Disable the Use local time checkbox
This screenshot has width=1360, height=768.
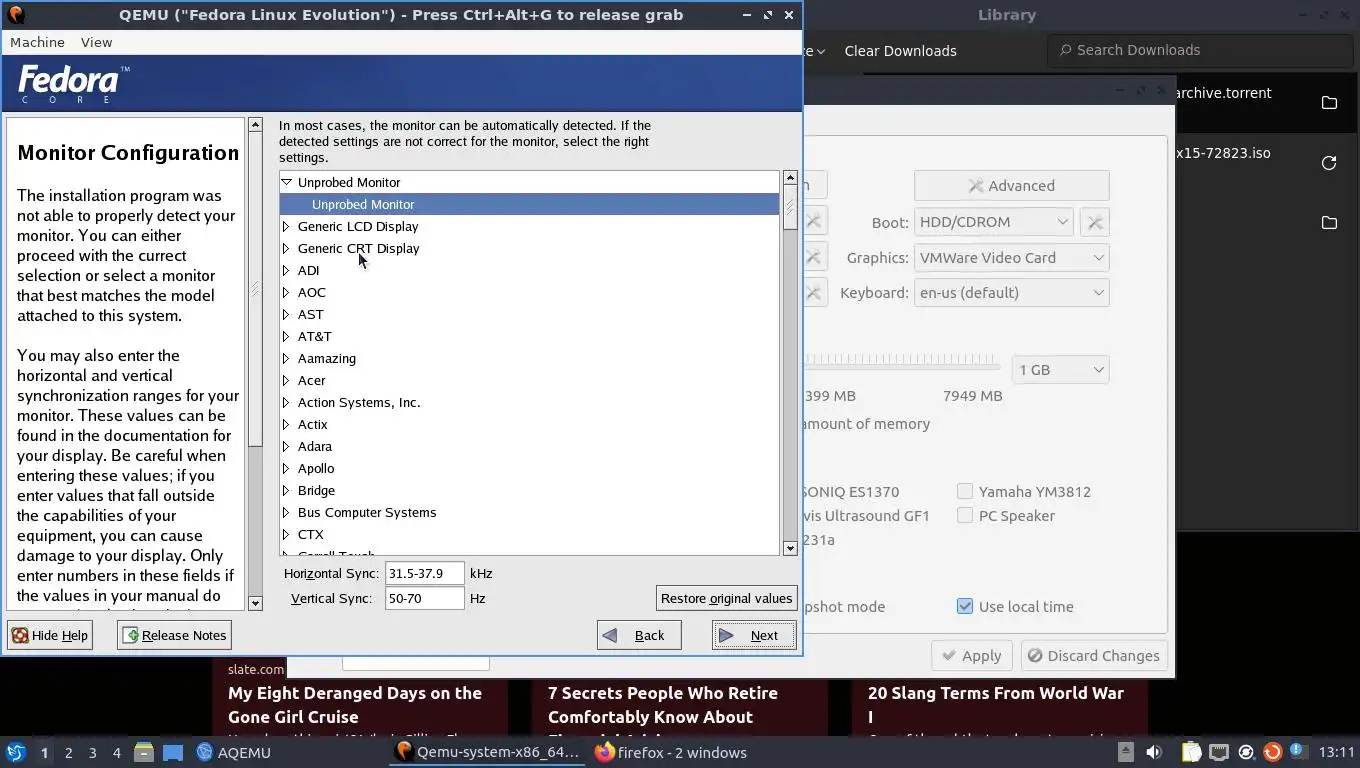965,606
